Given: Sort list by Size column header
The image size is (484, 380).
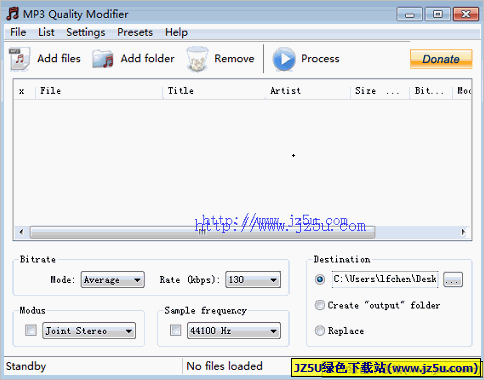Looking at the screenshot, I should (x=380, y=91).
